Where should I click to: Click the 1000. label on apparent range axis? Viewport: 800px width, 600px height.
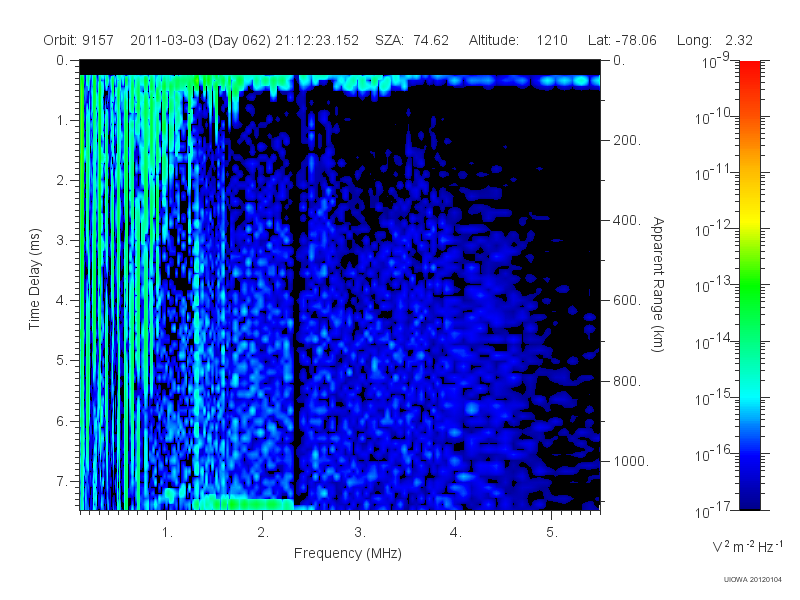point(631,461)
